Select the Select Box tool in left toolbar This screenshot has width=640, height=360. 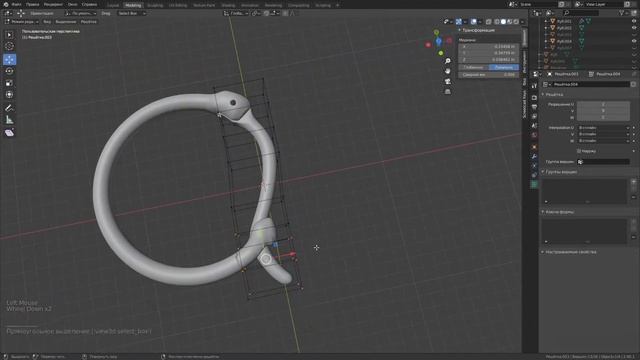pos(9,35)
